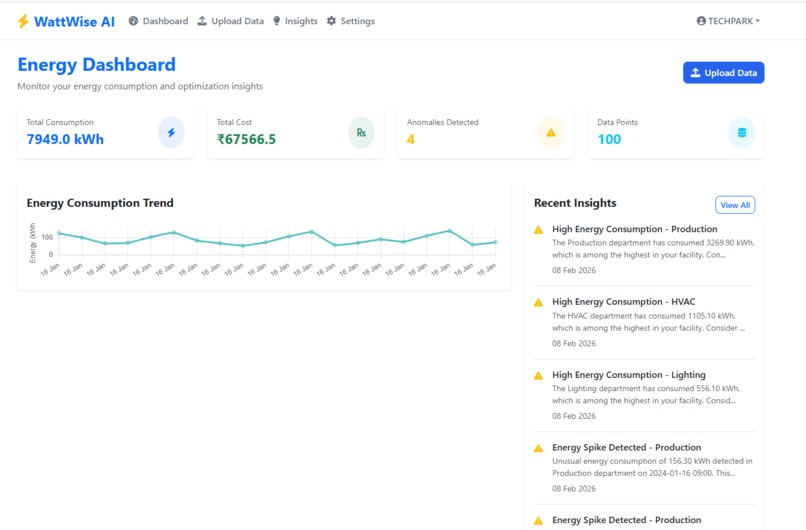Click the Upload Data icon in navbar

click(202, 21)
